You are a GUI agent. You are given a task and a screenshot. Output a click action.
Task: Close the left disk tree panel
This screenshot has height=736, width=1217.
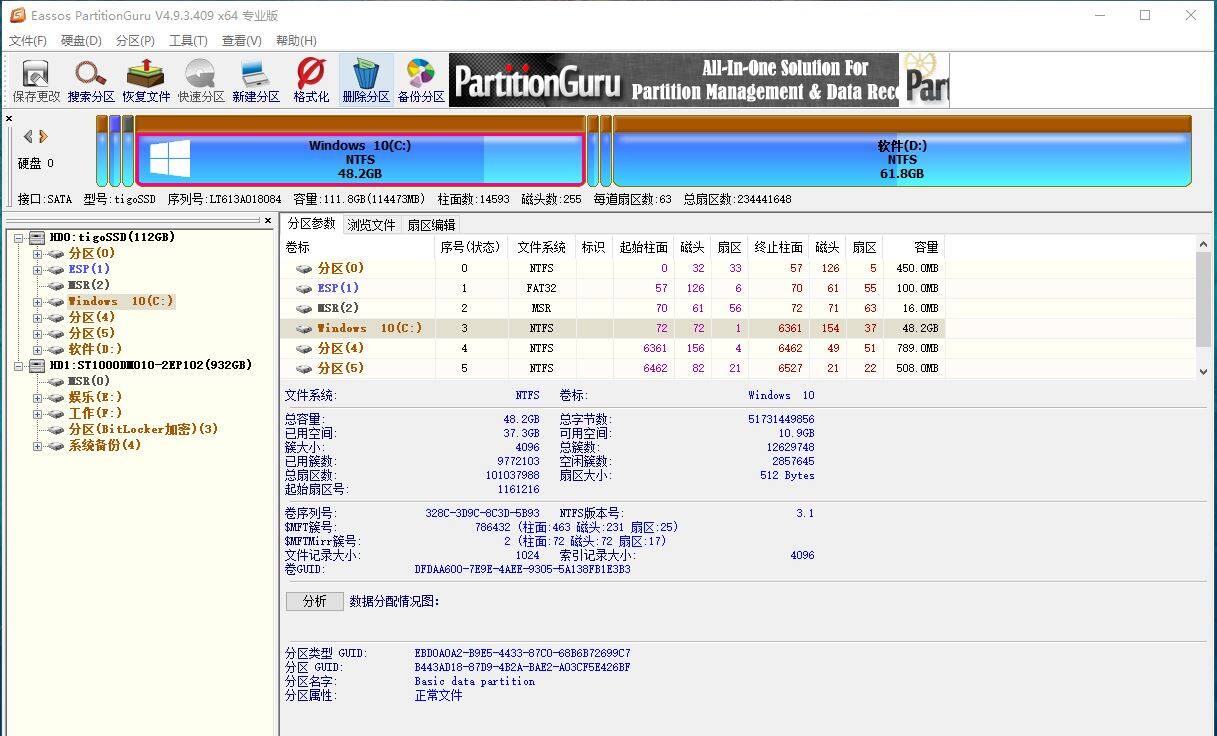[267, 221]
